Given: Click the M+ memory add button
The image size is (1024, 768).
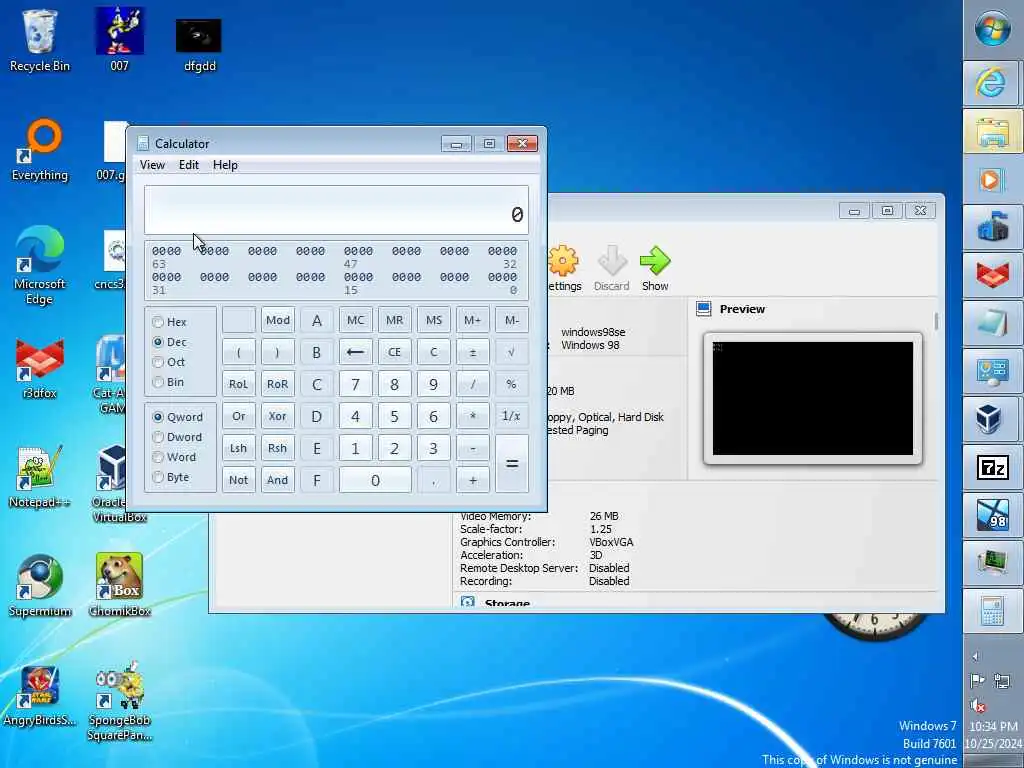Looking at the screenshot, I should (473, 320).
